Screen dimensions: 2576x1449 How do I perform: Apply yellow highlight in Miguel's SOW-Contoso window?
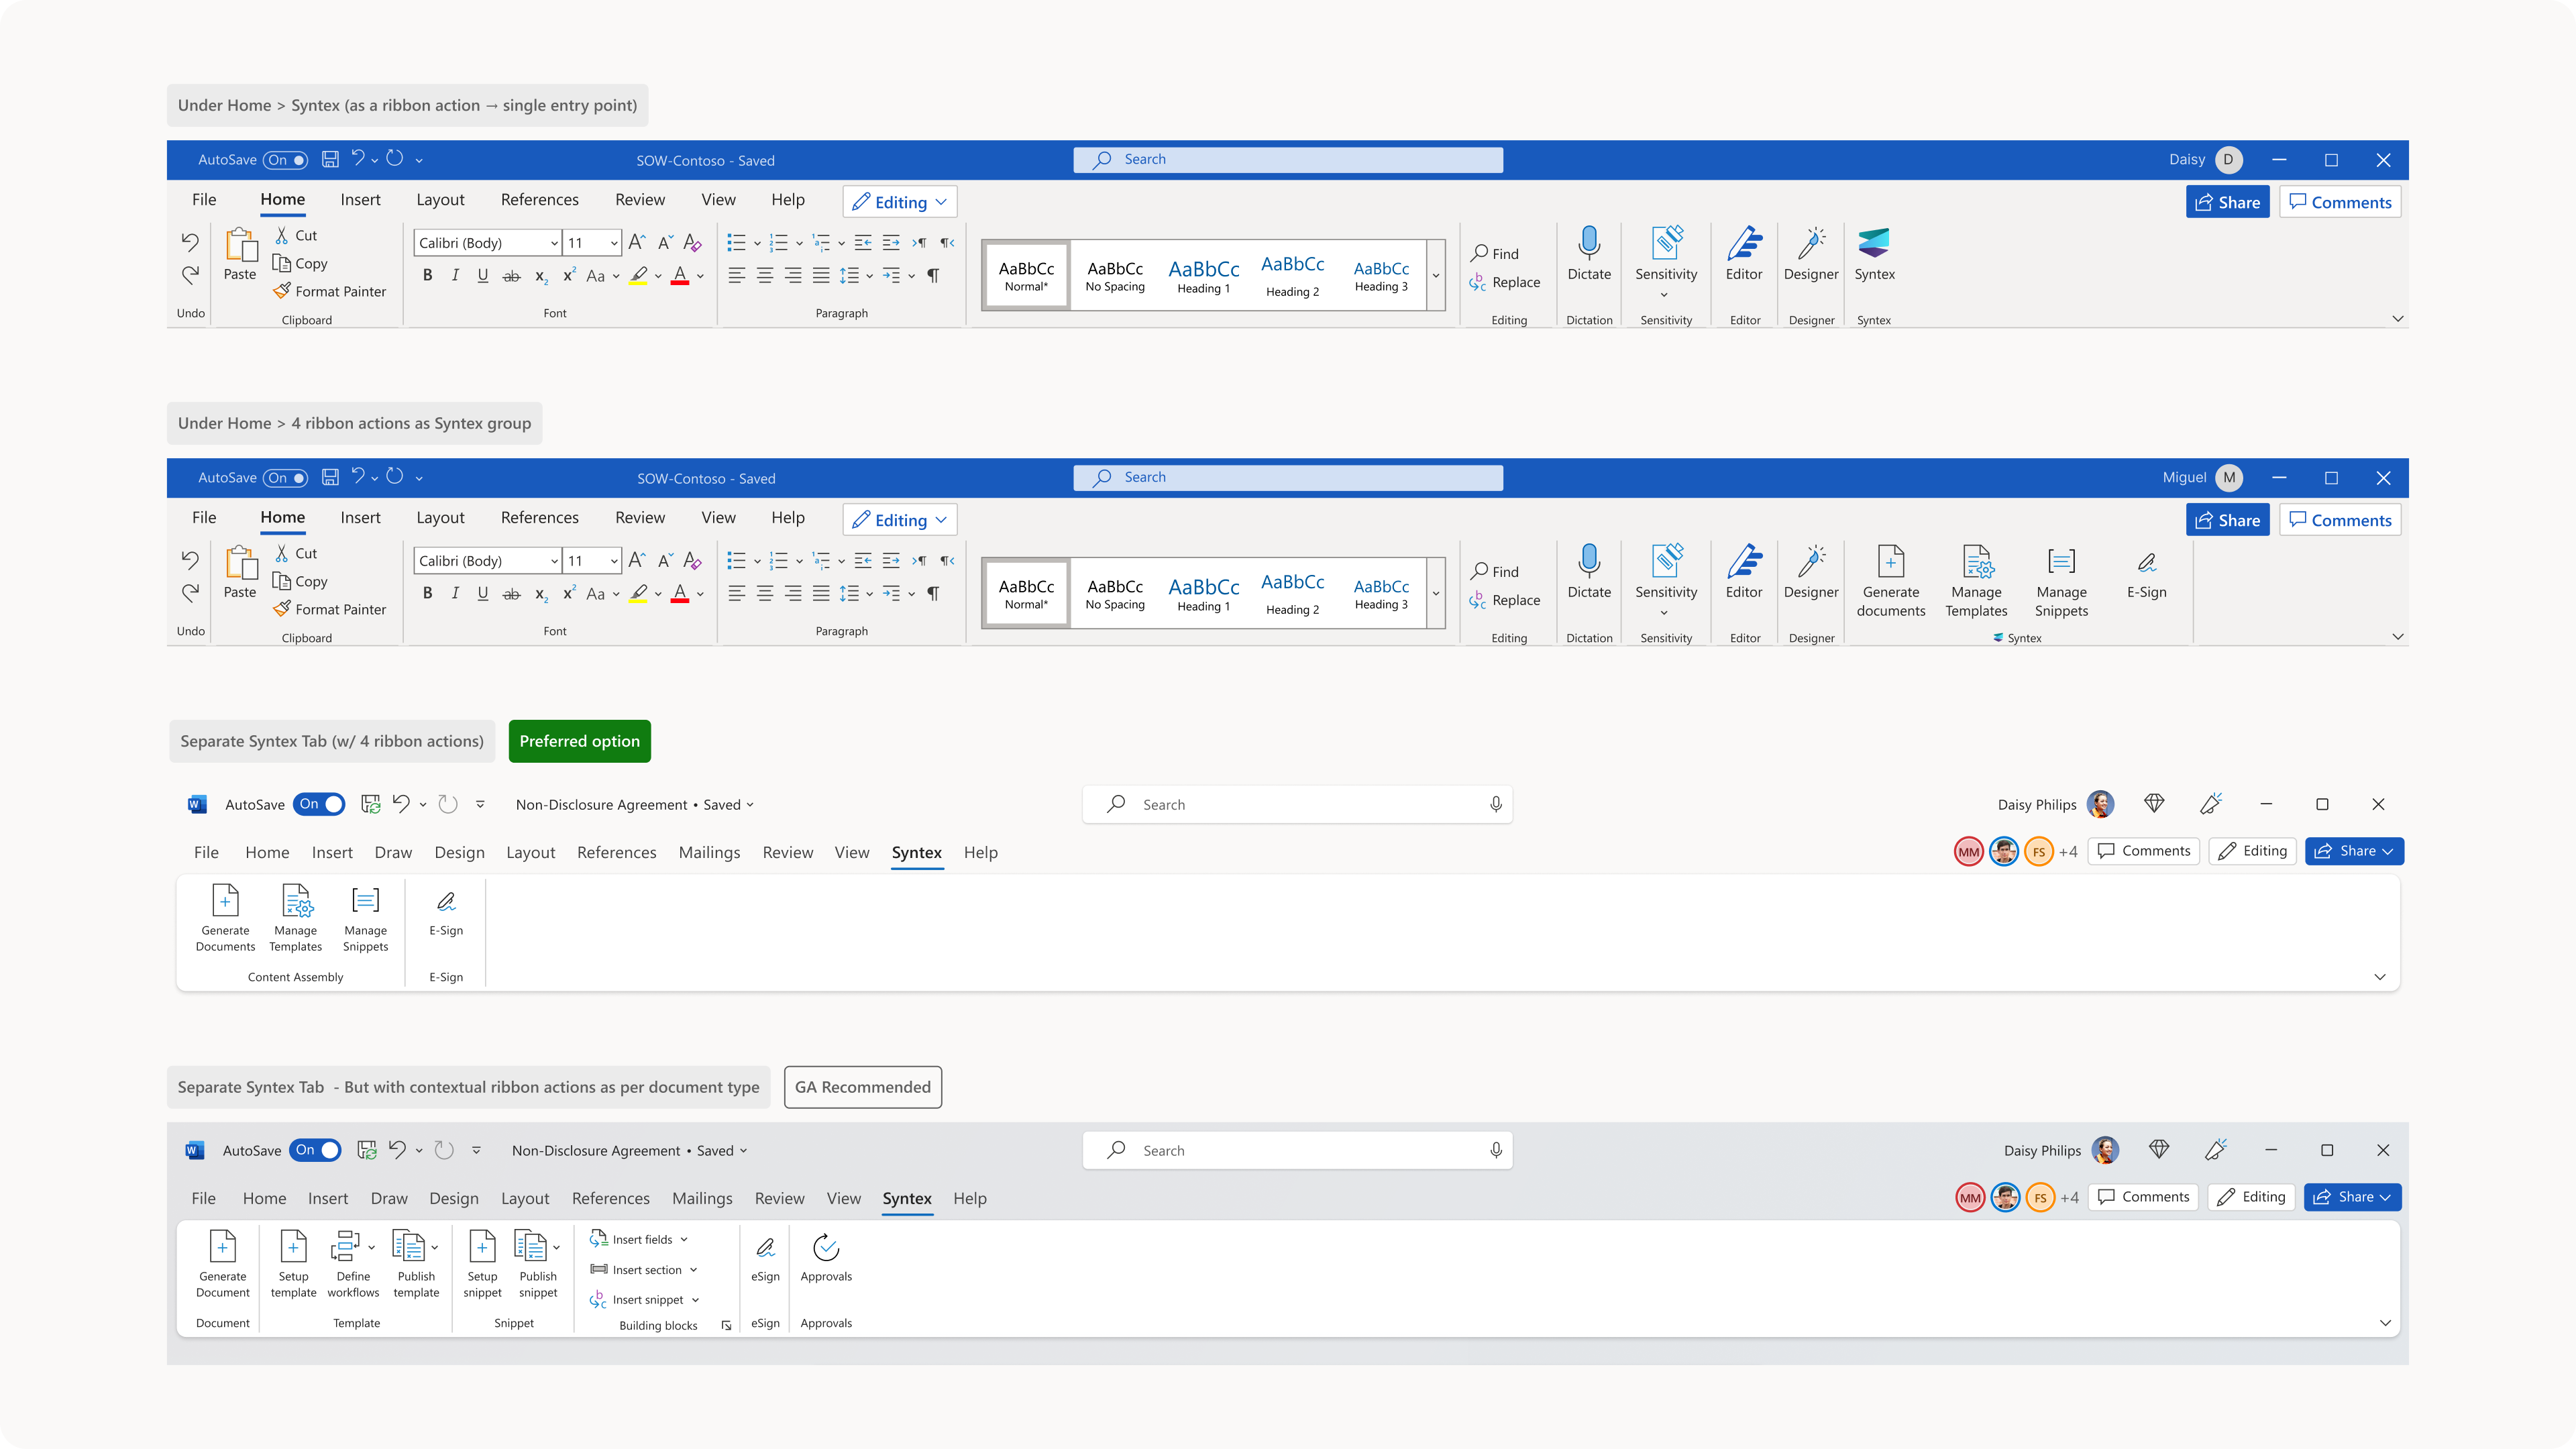click(x=638, y=593)
